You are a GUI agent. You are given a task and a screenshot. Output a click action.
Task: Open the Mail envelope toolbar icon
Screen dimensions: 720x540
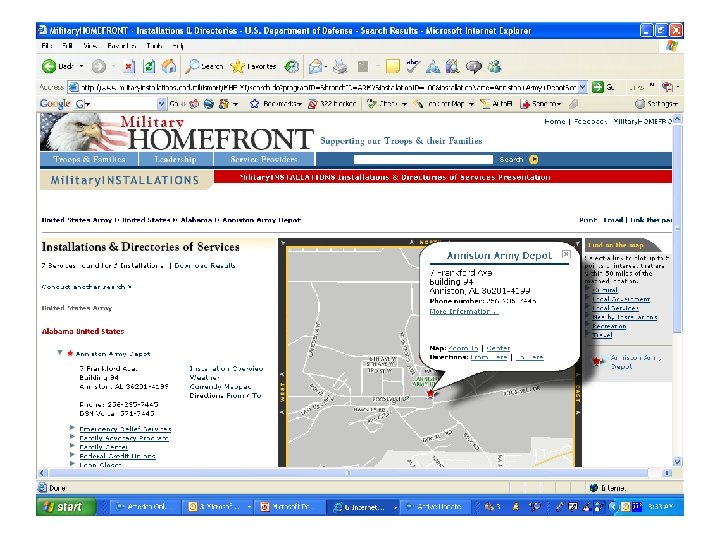pos(315,67)
